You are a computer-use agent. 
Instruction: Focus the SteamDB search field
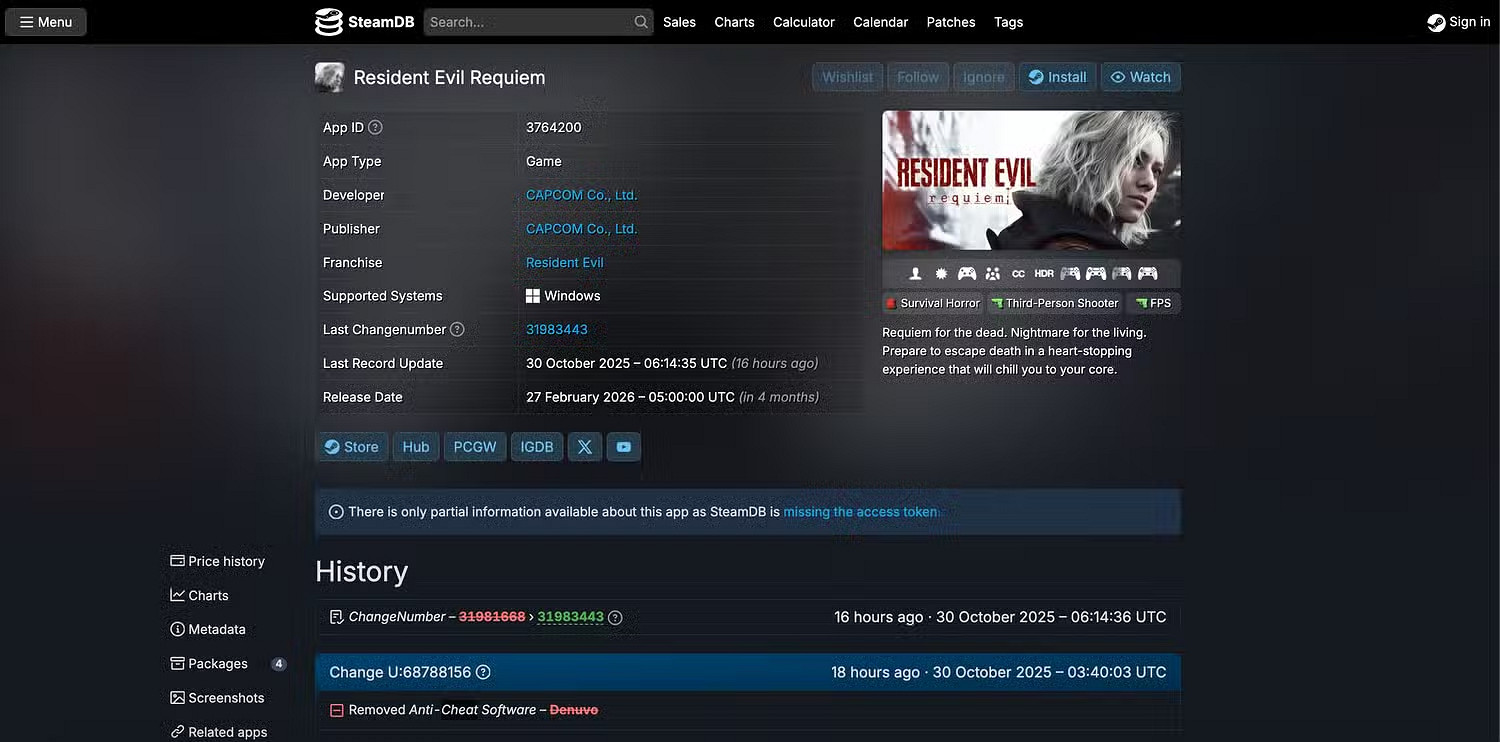528,22
